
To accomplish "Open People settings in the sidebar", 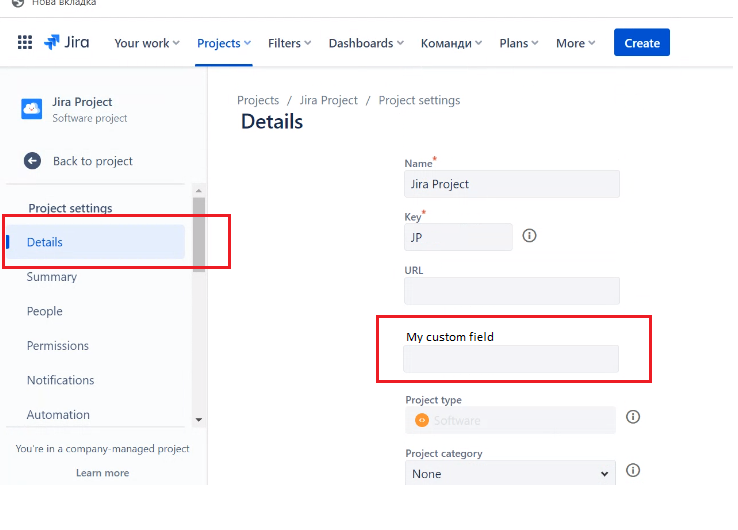I will click(45, 311).
